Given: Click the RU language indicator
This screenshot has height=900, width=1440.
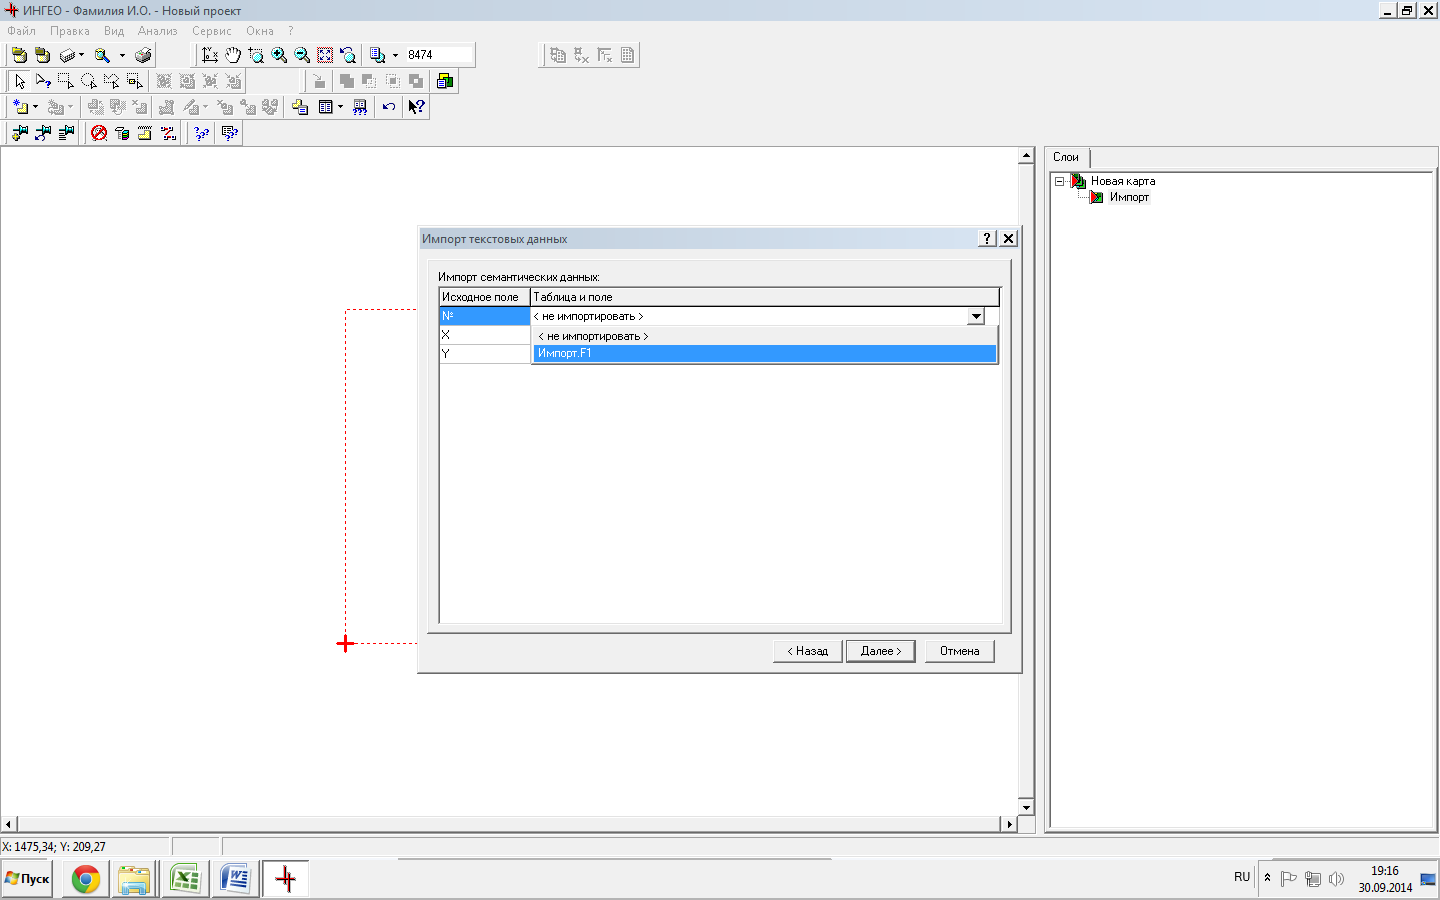Looking at the screenshot, I should pos(1242,877).
